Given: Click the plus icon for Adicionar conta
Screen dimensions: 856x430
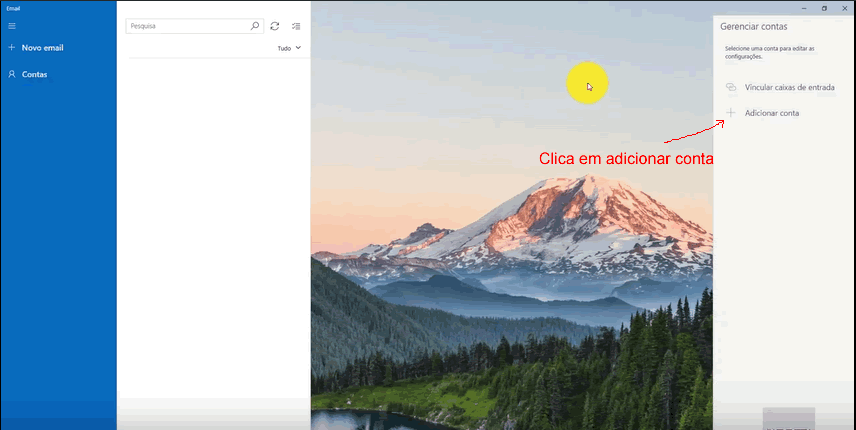Looking at the screenshot, I should click(731, 113).
